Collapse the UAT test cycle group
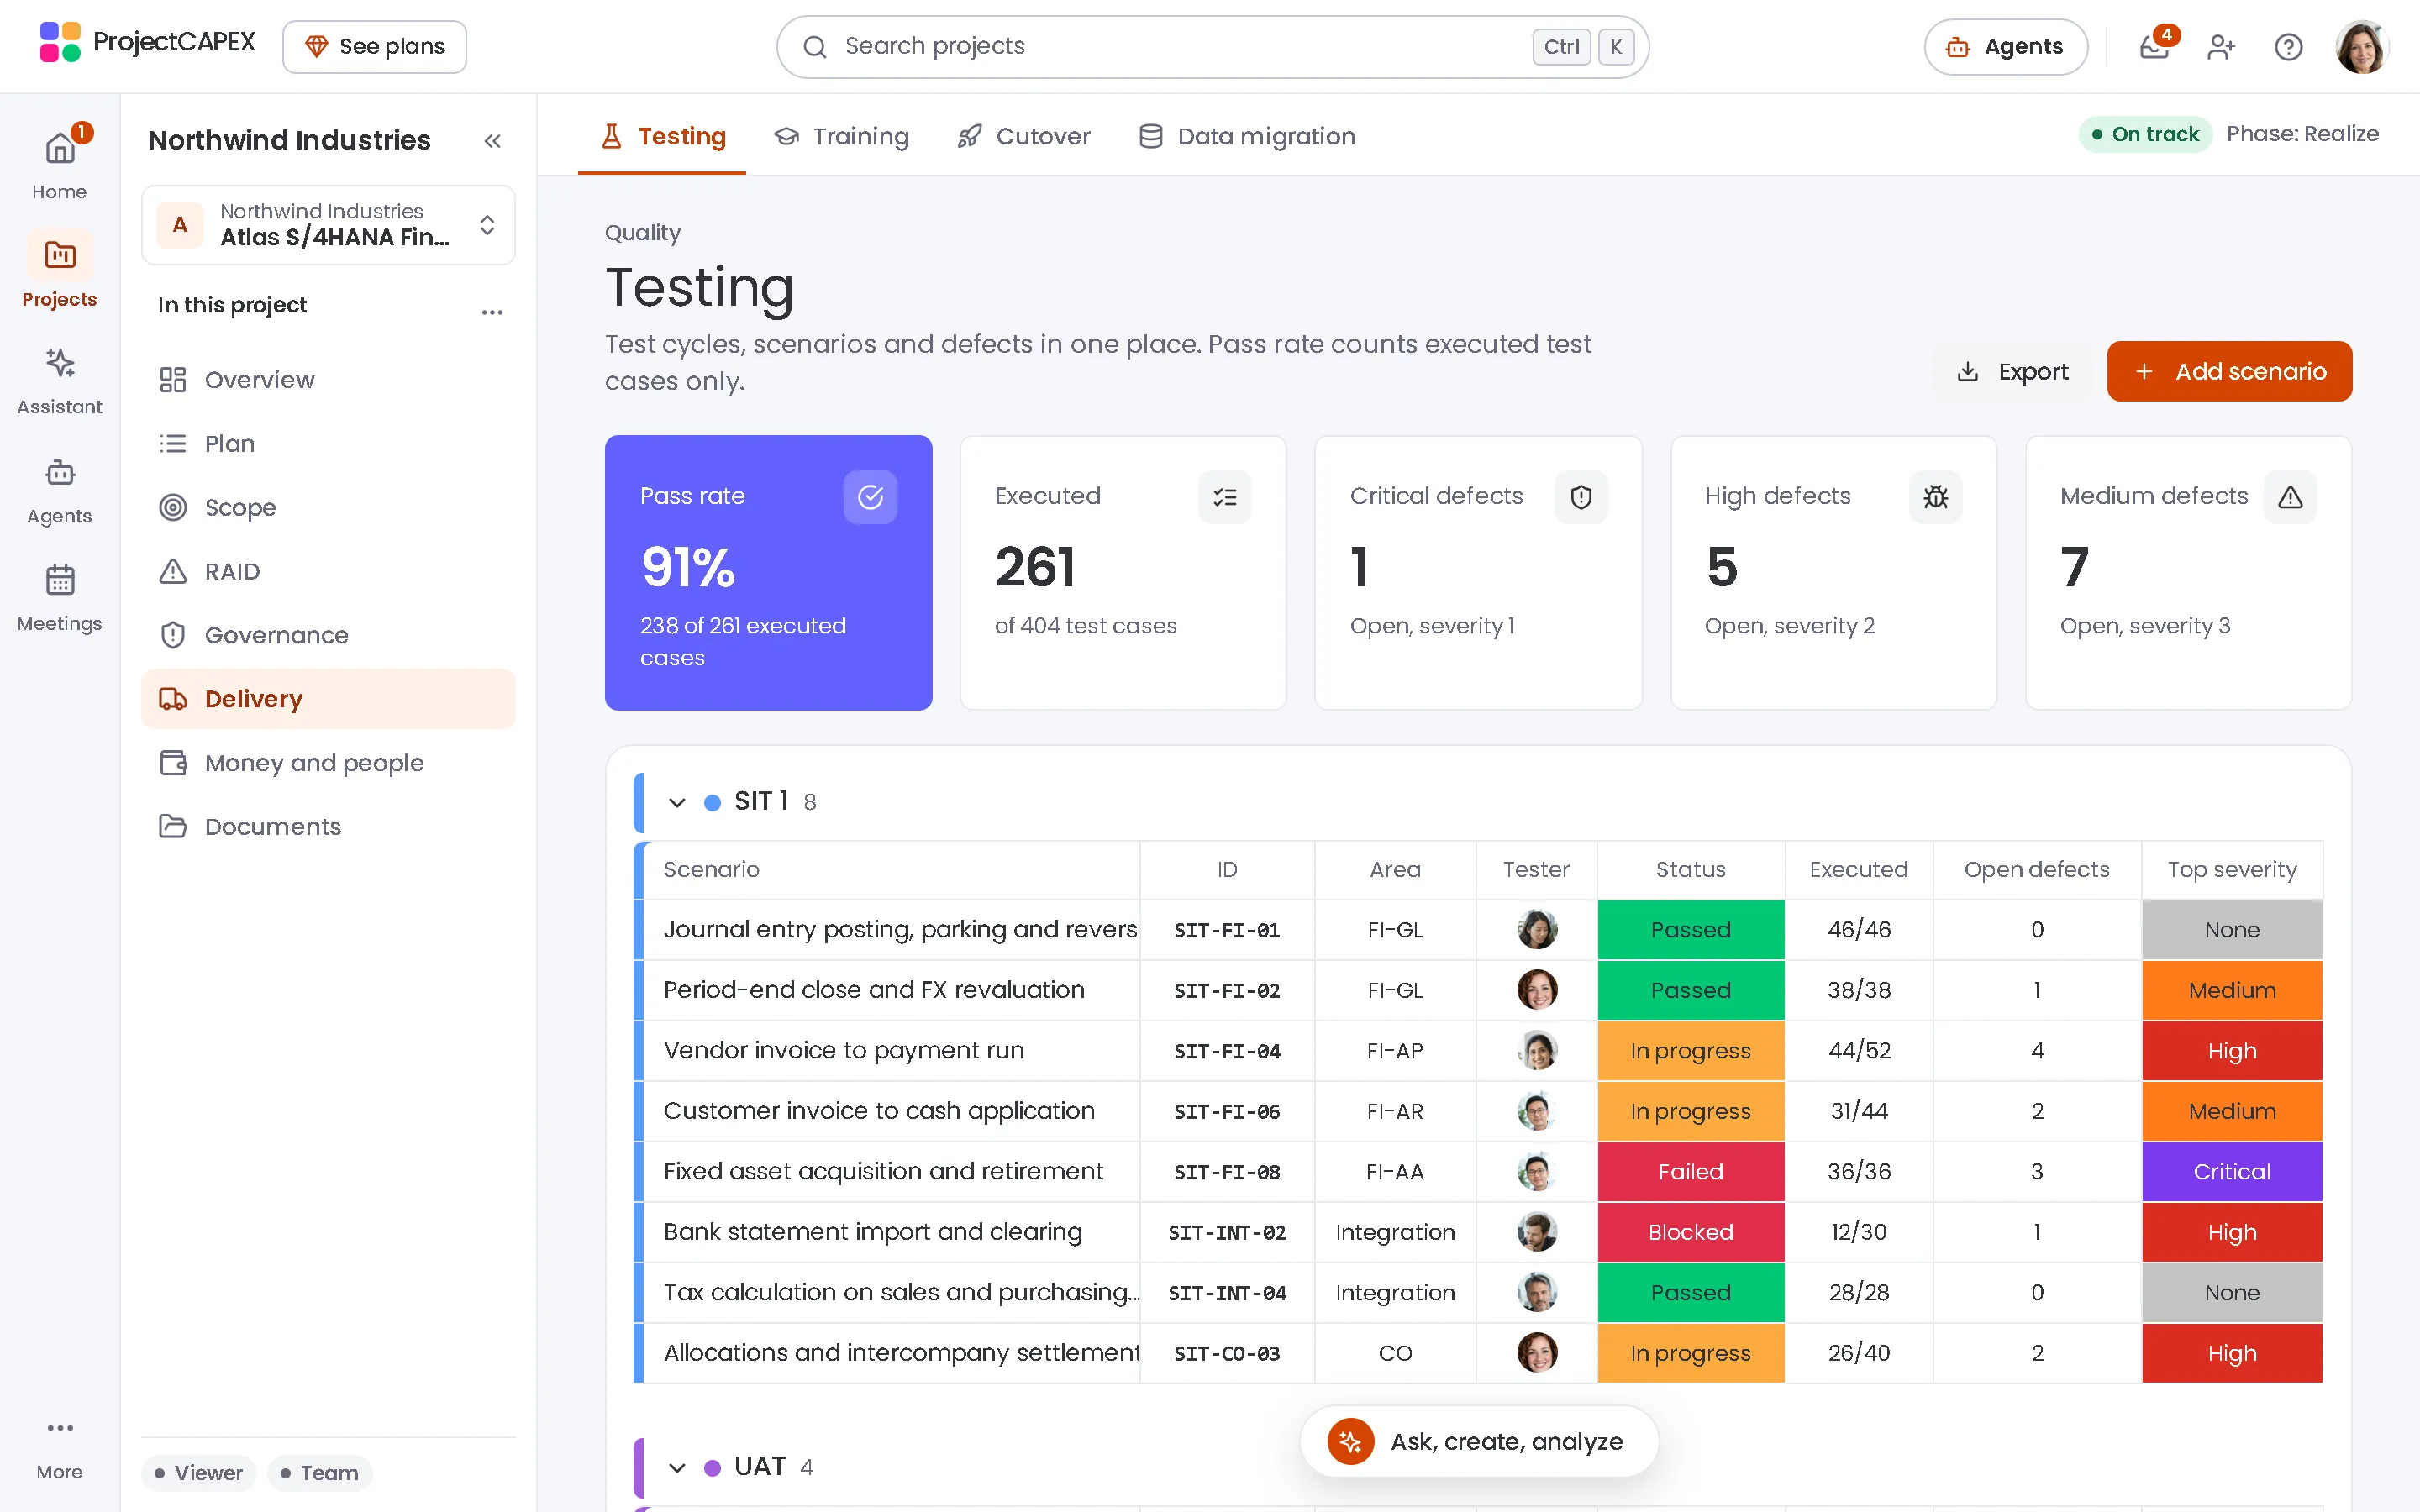Viewport: 2420px width, 1512px height. 677,1467
